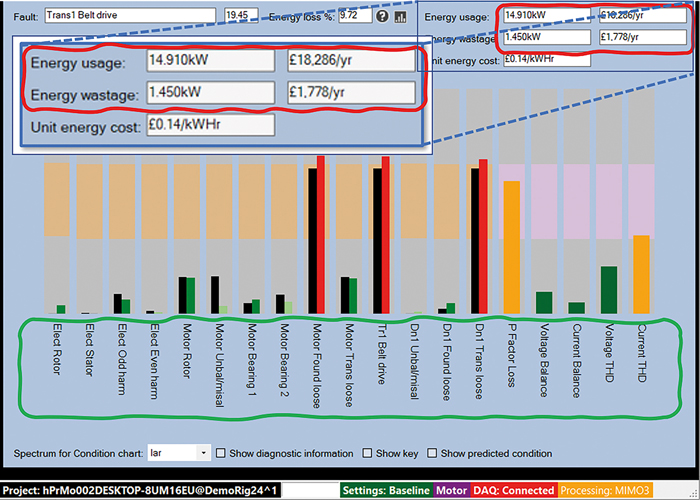
Task: Click the help question mark icon
Action: (381, 16)
